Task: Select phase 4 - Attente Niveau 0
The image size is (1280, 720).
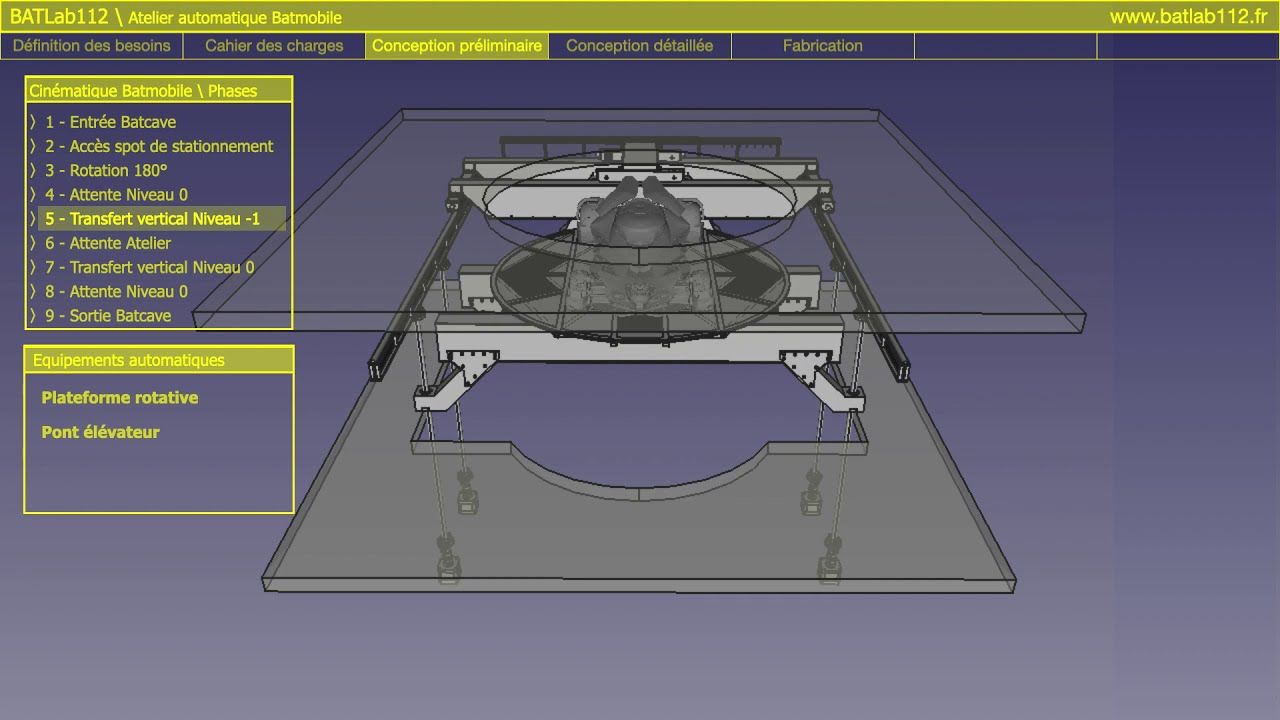Action: point(116,194)
